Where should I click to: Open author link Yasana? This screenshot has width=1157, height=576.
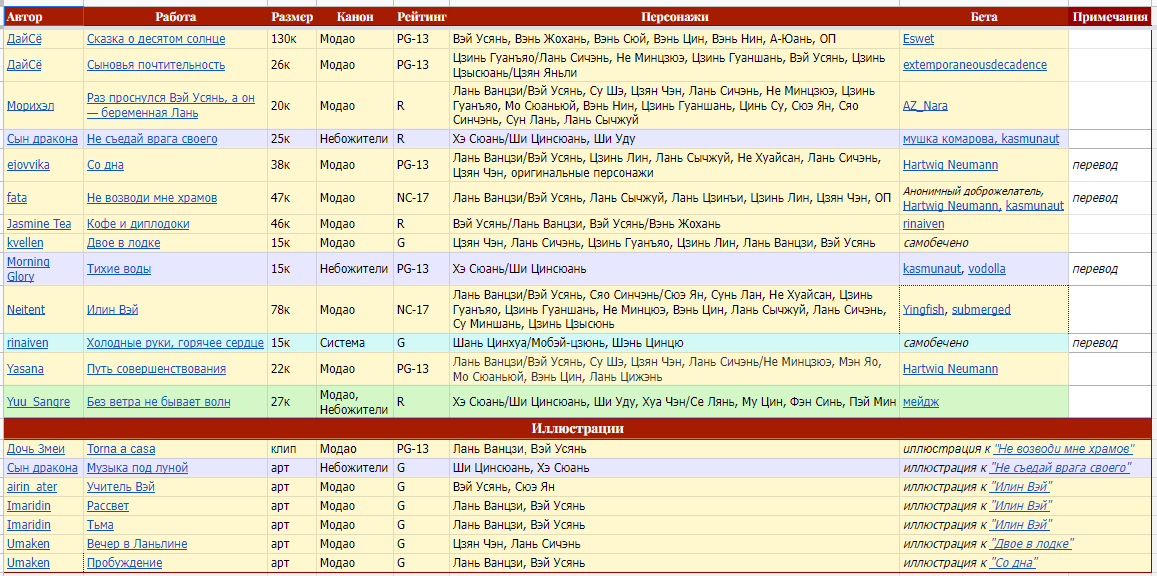(x=24, y=369)
